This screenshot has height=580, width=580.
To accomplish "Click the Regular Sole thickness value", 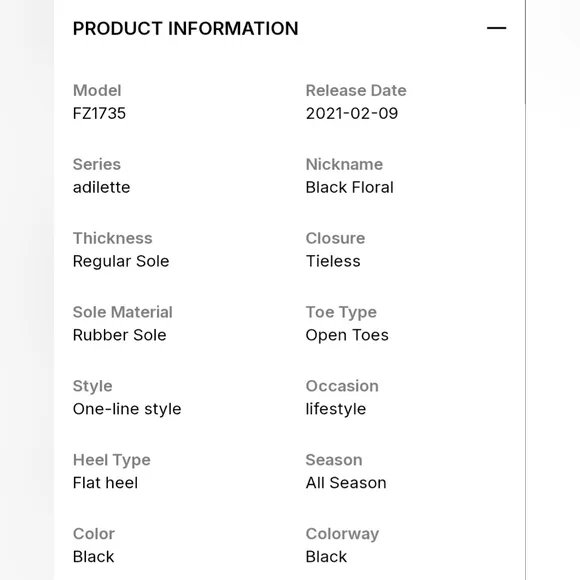I will 121,261.
